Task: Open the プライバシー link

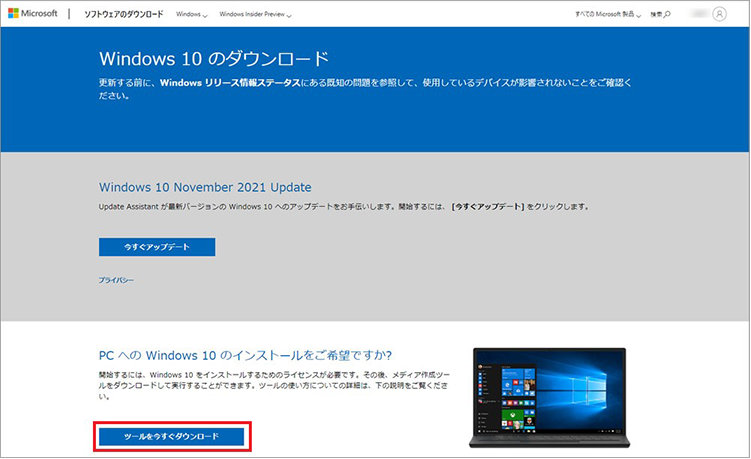Action: click(x=116, y=280)
